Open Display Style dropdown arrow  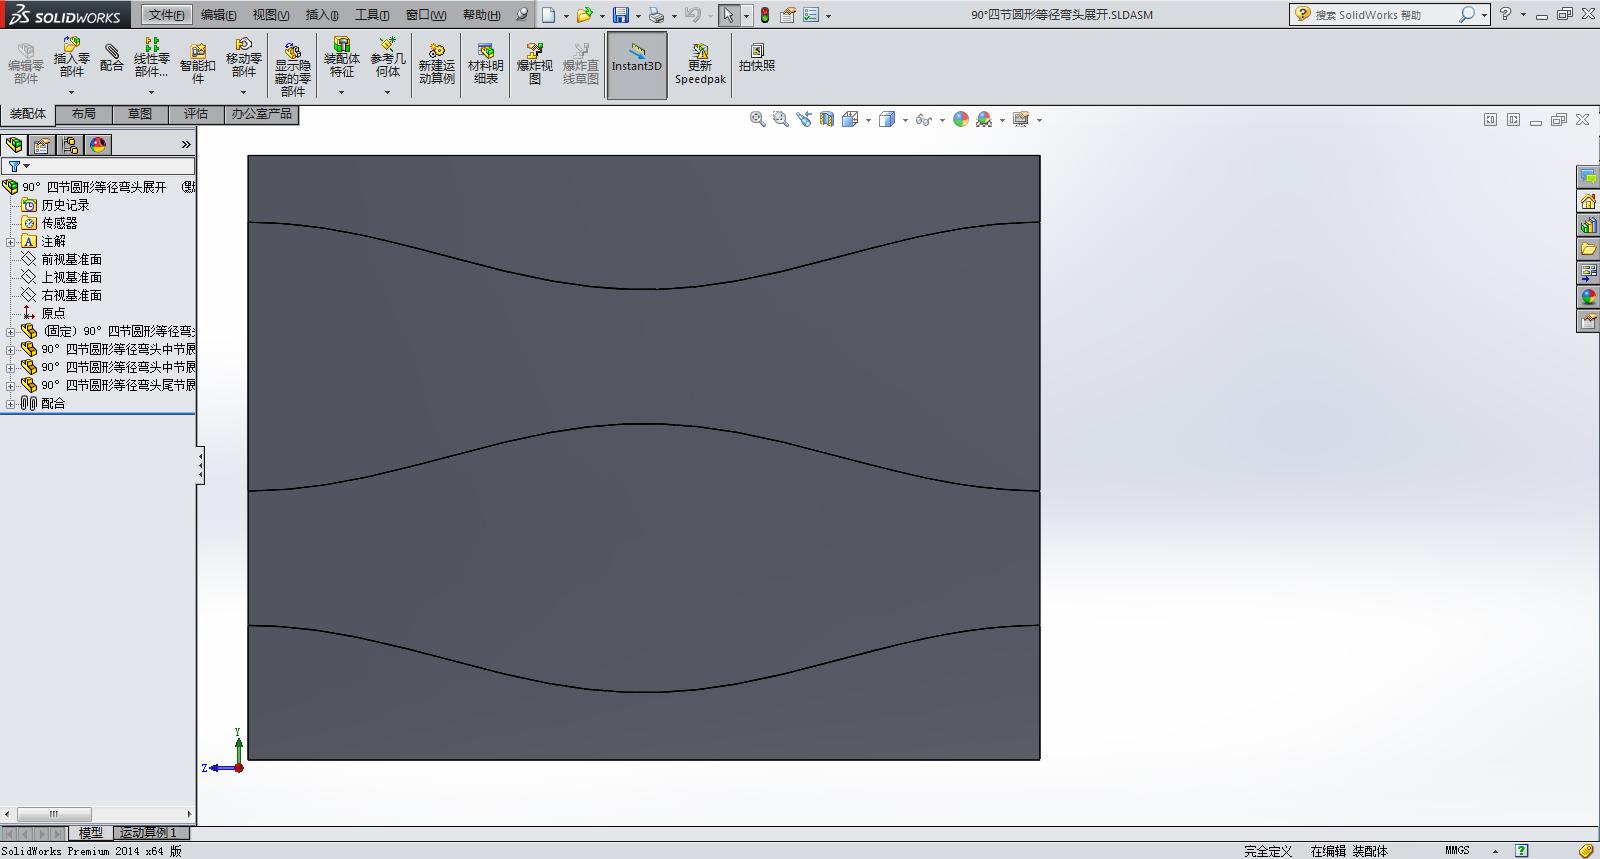click(905, 120)
